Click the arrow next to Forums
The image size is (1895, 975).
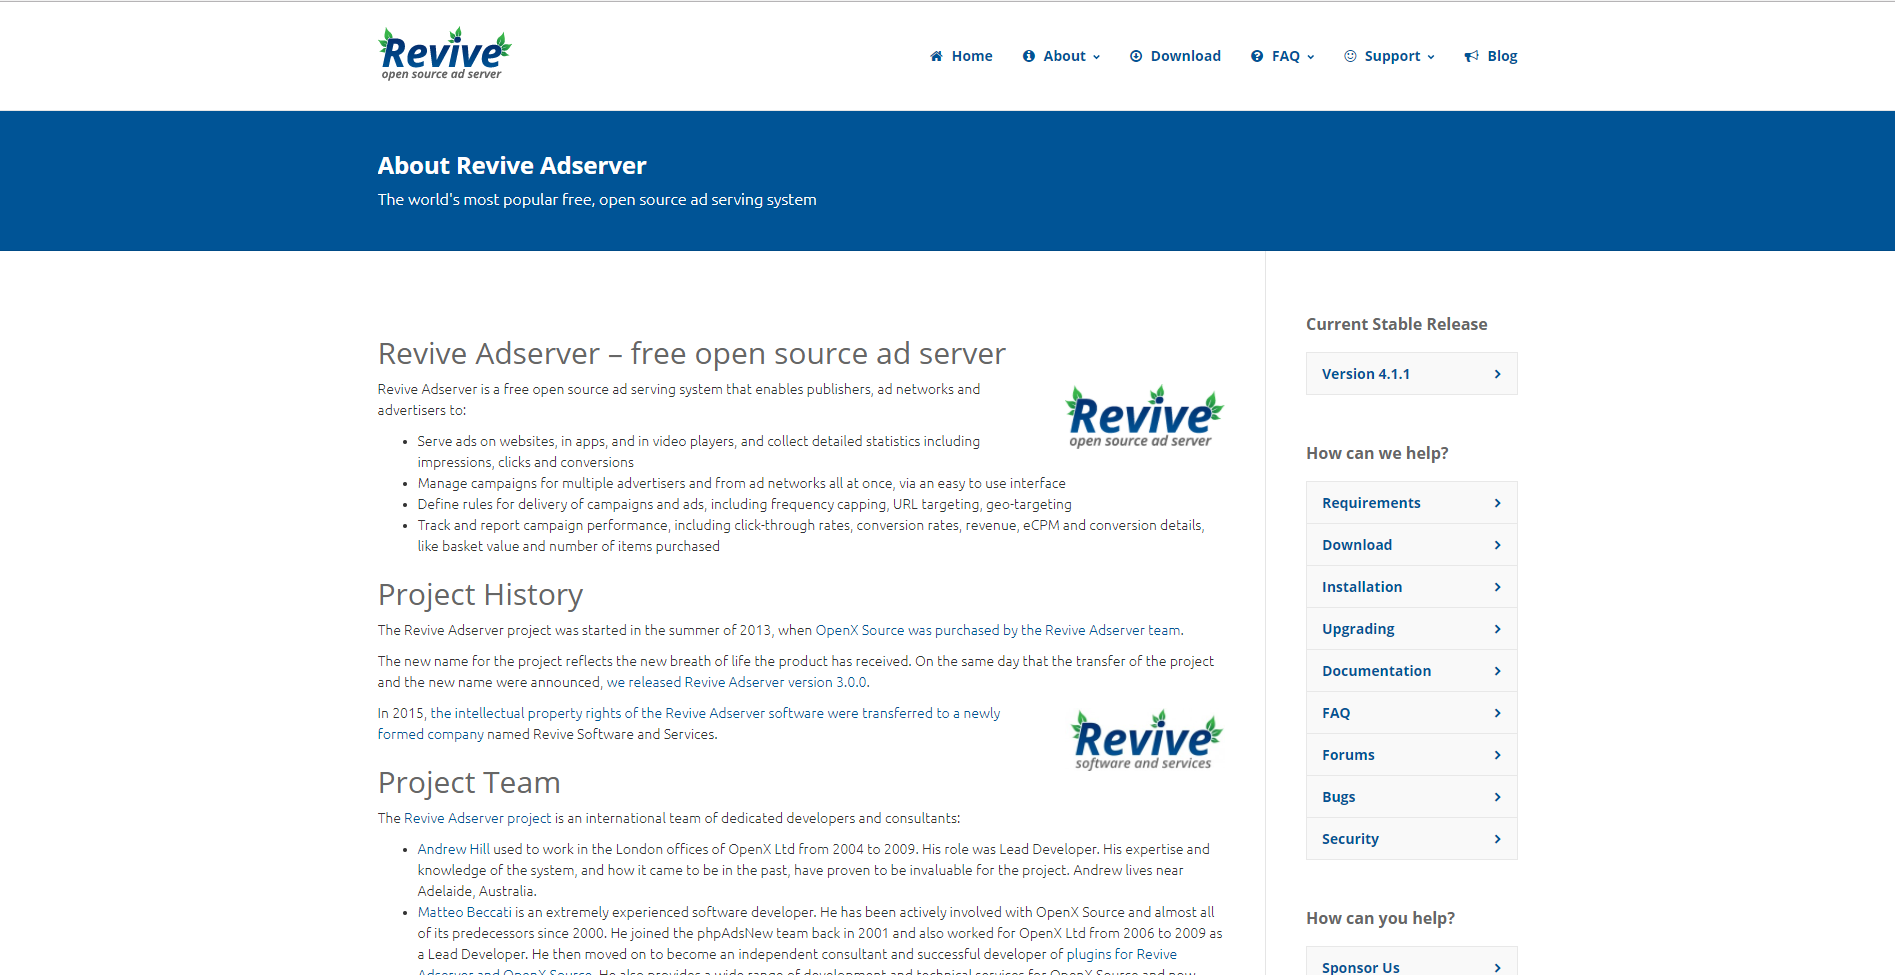coord(1497,755)
